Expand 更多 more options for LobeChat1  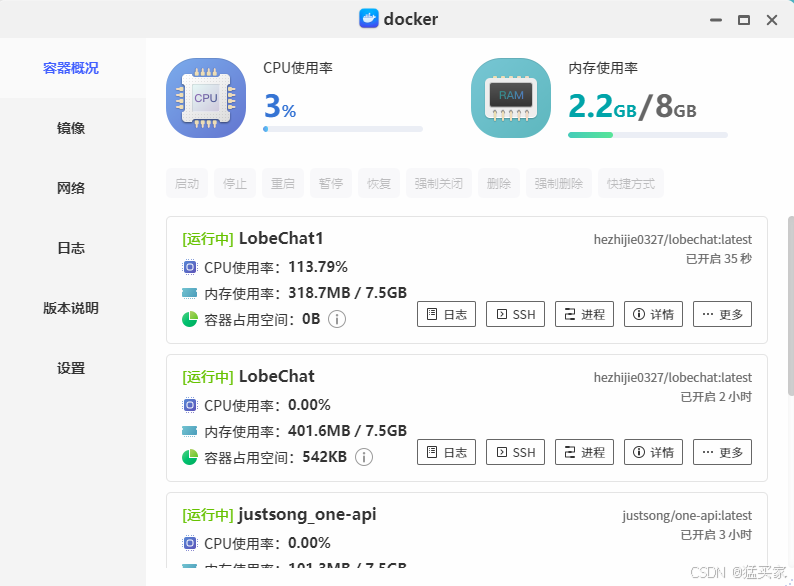click(722, 314)
